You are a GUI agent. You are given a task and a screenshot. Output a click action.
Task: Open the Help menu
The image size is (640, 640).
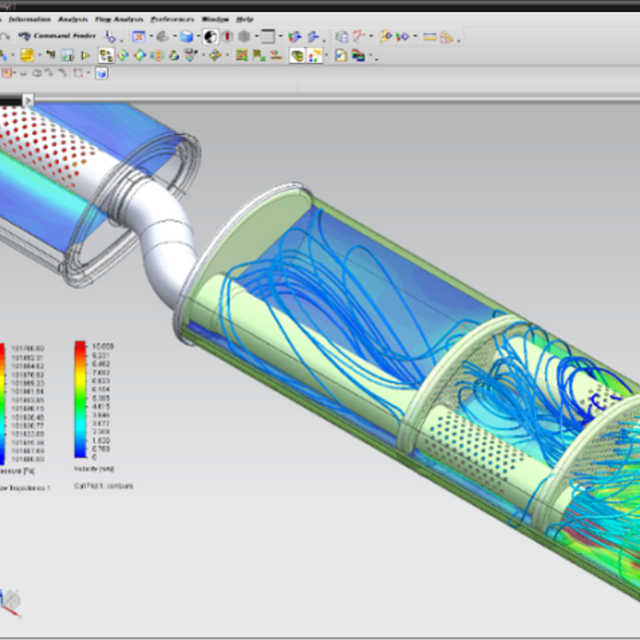[245, 19]
